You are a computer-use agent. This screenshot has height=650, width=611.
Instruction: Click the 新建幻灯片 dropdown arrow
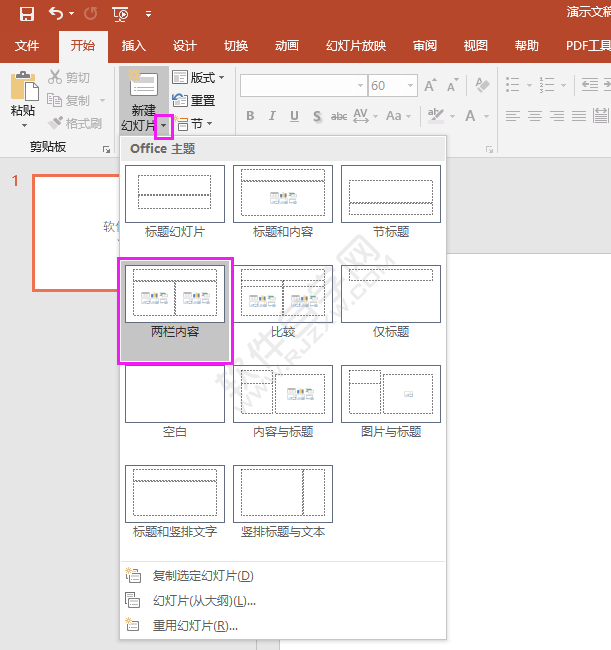point(164,126)
